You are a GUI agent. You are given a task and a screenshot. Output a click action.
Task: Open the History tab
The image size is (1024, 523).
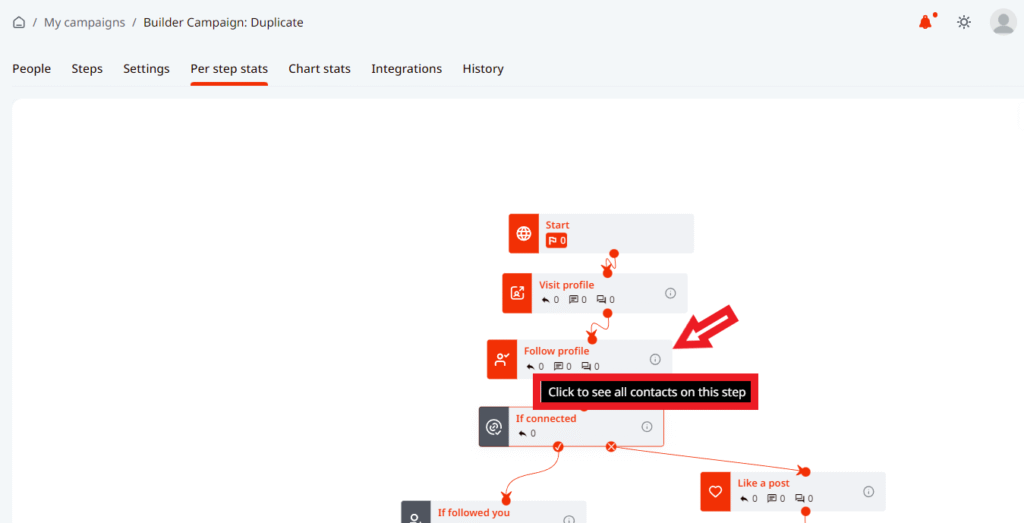tap(482, 69)
